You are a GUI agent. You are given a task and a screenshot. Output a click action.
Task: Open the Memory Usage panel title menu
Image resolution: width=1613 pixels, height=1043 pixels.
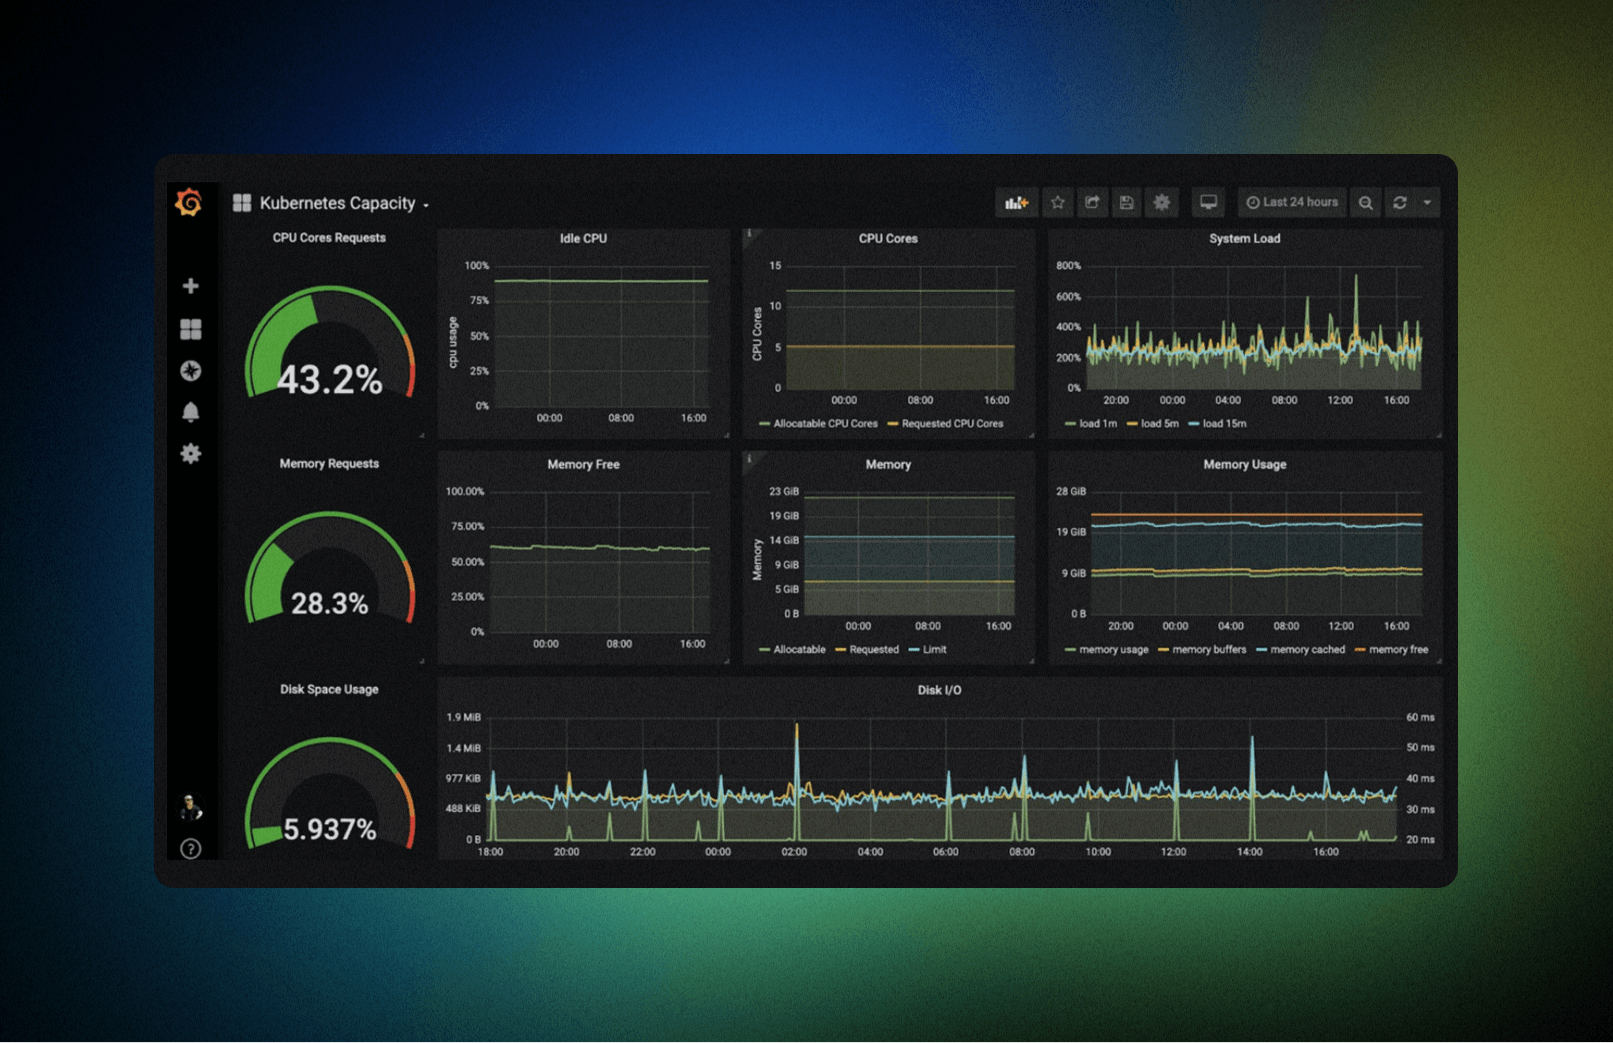[1244, 465]
